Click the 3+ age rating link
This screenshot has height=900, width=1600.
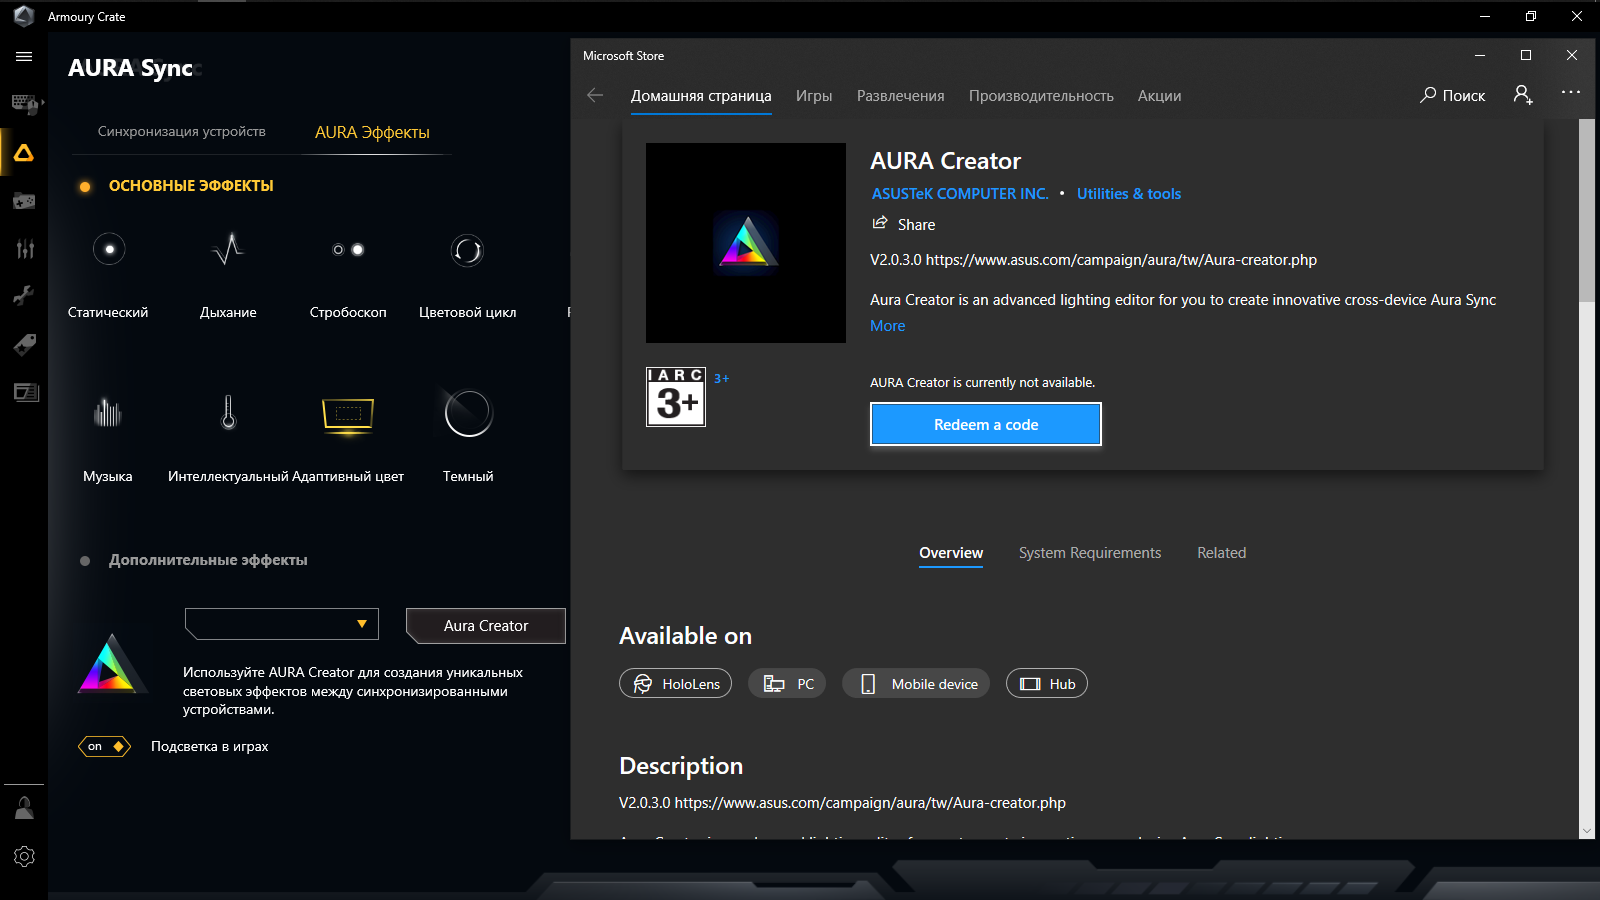722,378
